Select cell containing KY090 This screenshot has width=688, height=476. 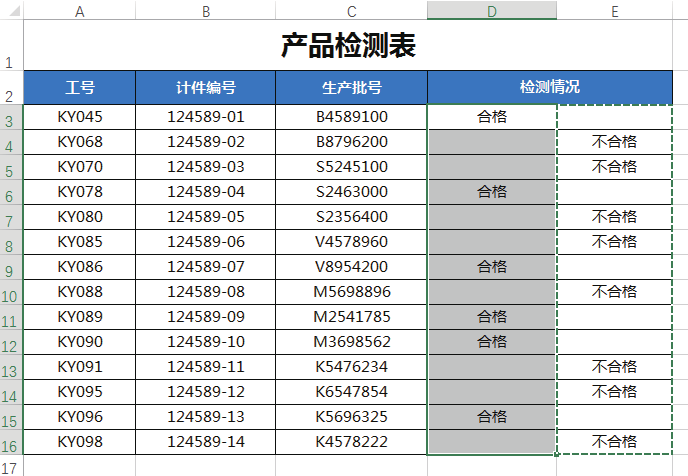point(79,342)
